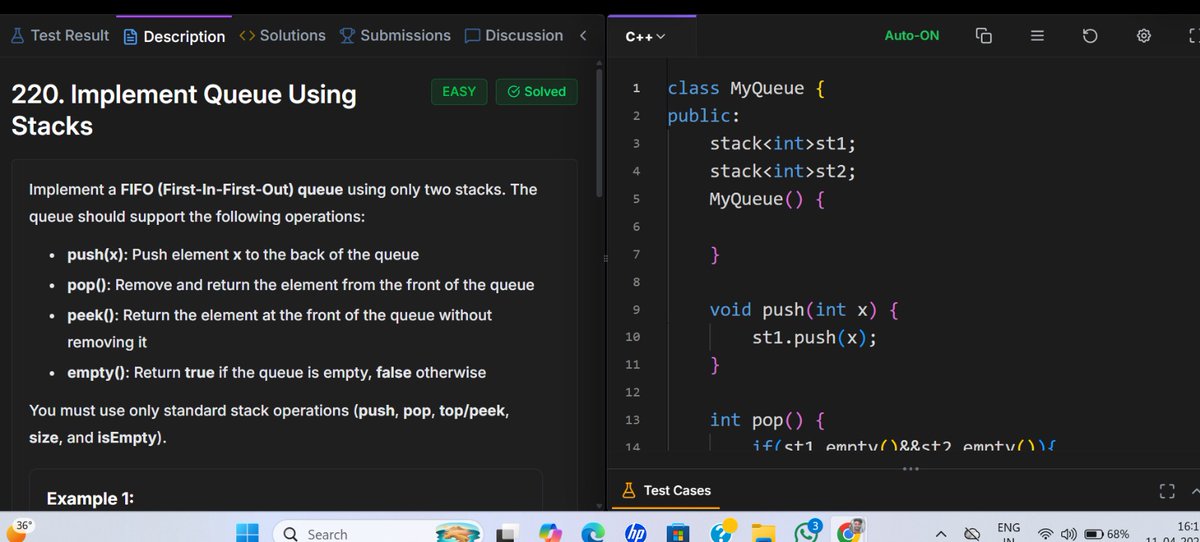Click the Solved status badge

click(536, 91)
